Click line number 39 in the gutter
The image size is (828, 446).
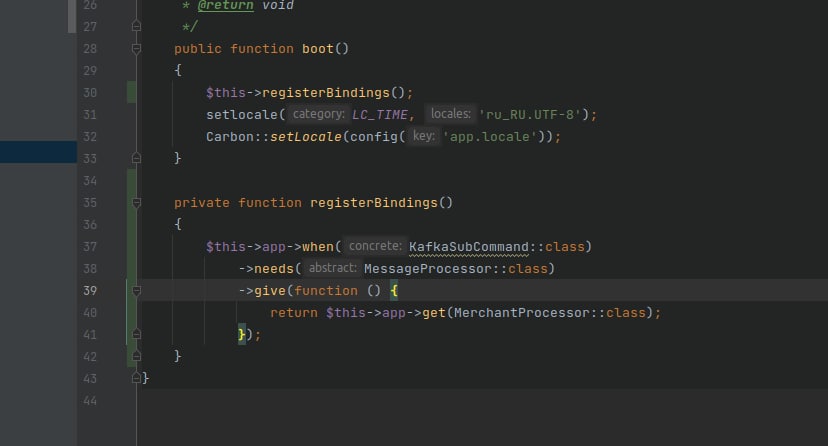coord(90,291)
